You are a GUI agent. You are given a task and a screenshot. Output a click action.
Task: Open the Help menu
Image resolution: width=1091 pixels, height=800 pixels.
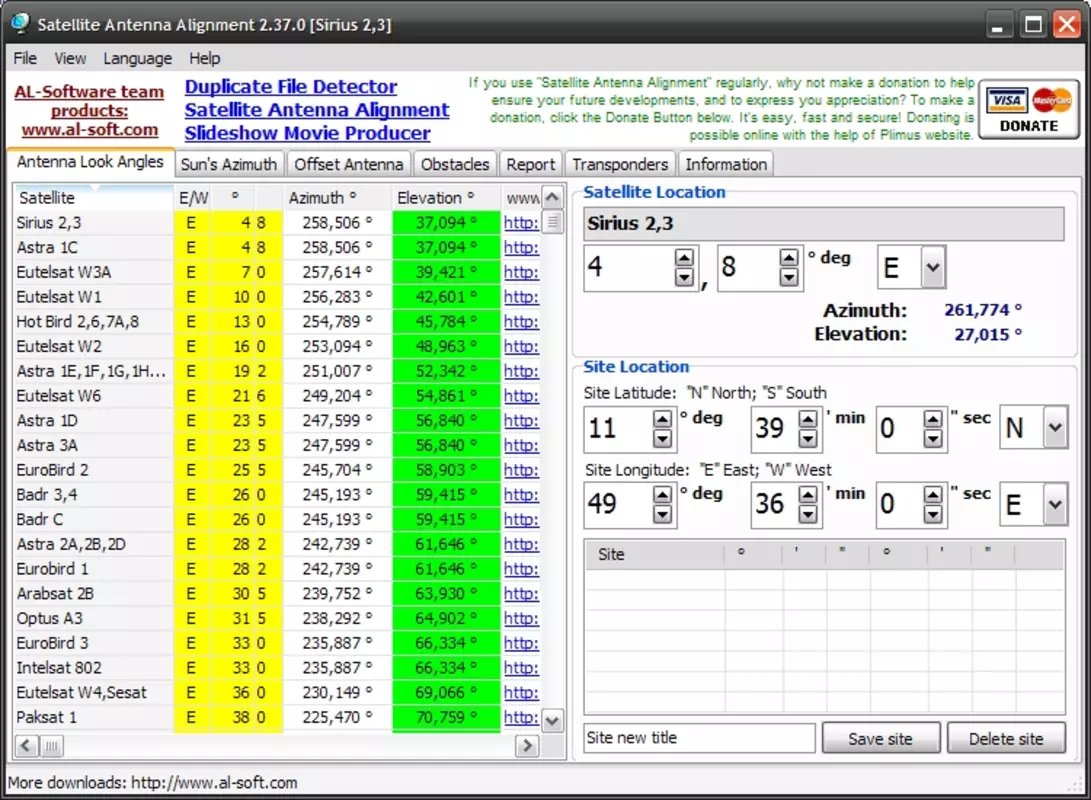[x=205, y=58]
